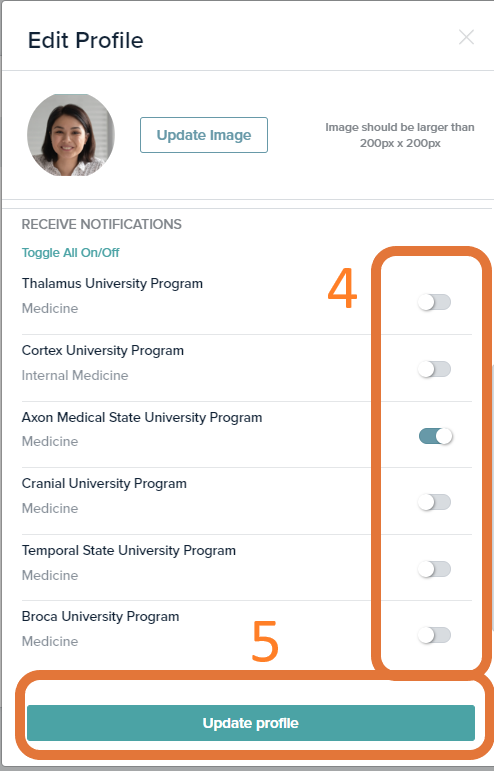
Task: Click the Edit Profile dialog title
Action: [86, 40]
